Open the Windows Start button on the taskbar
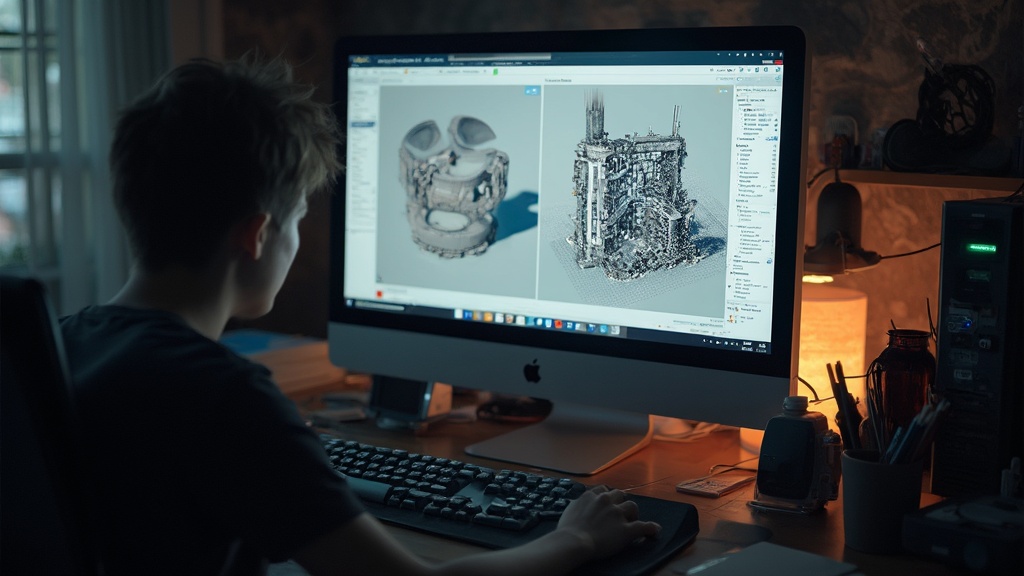 click(x=349, y=302)
